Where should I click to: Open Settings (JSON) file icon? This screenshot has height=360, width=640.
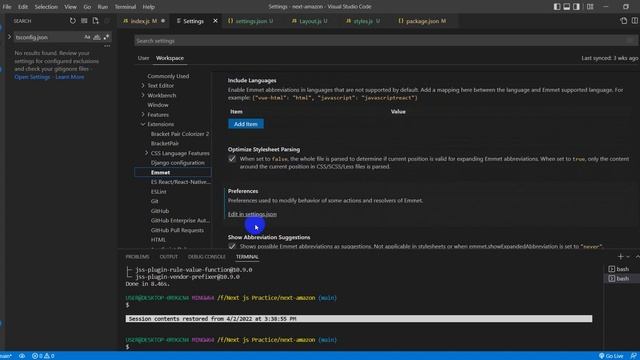(x=623, y=21)
